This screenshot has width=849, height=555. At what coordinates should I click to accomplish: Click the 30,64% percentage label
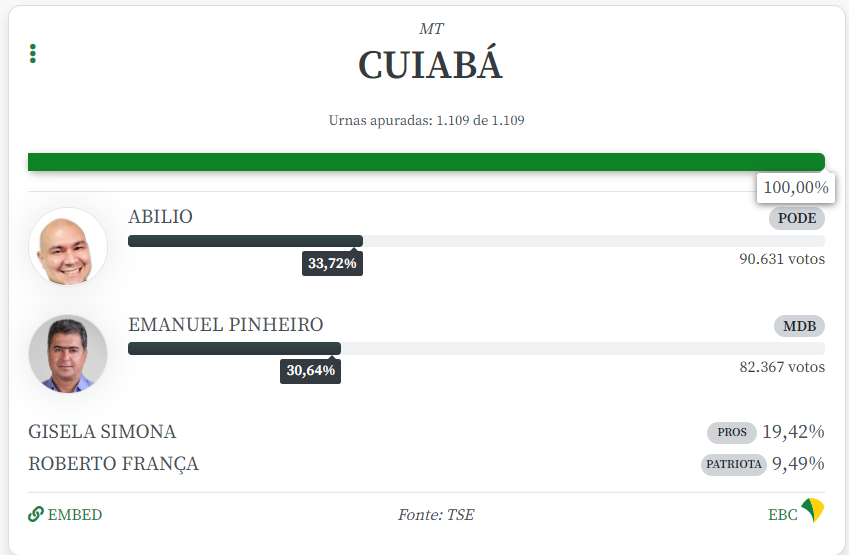pyautogui.click(x=312, y=371)
